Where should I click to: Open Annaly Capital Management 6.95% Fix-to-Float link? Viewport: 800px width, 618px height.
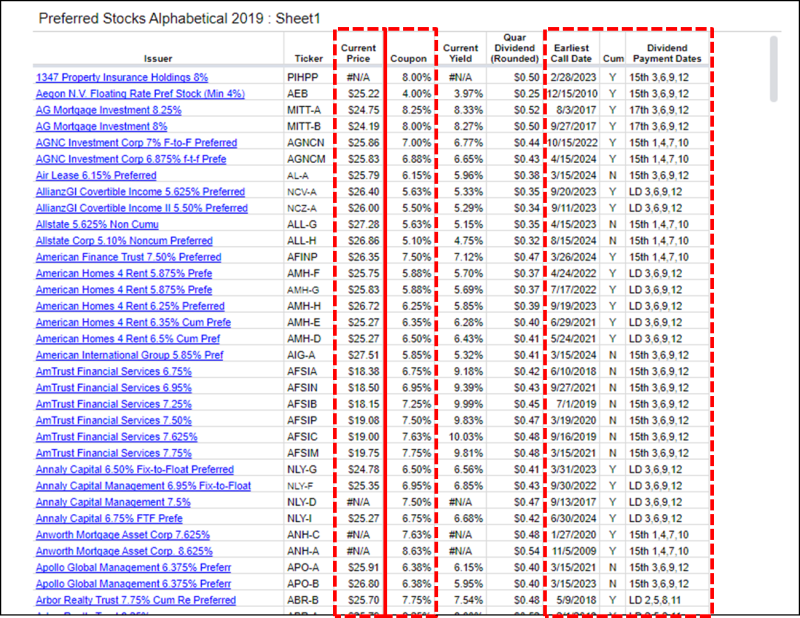click(143, 486)
